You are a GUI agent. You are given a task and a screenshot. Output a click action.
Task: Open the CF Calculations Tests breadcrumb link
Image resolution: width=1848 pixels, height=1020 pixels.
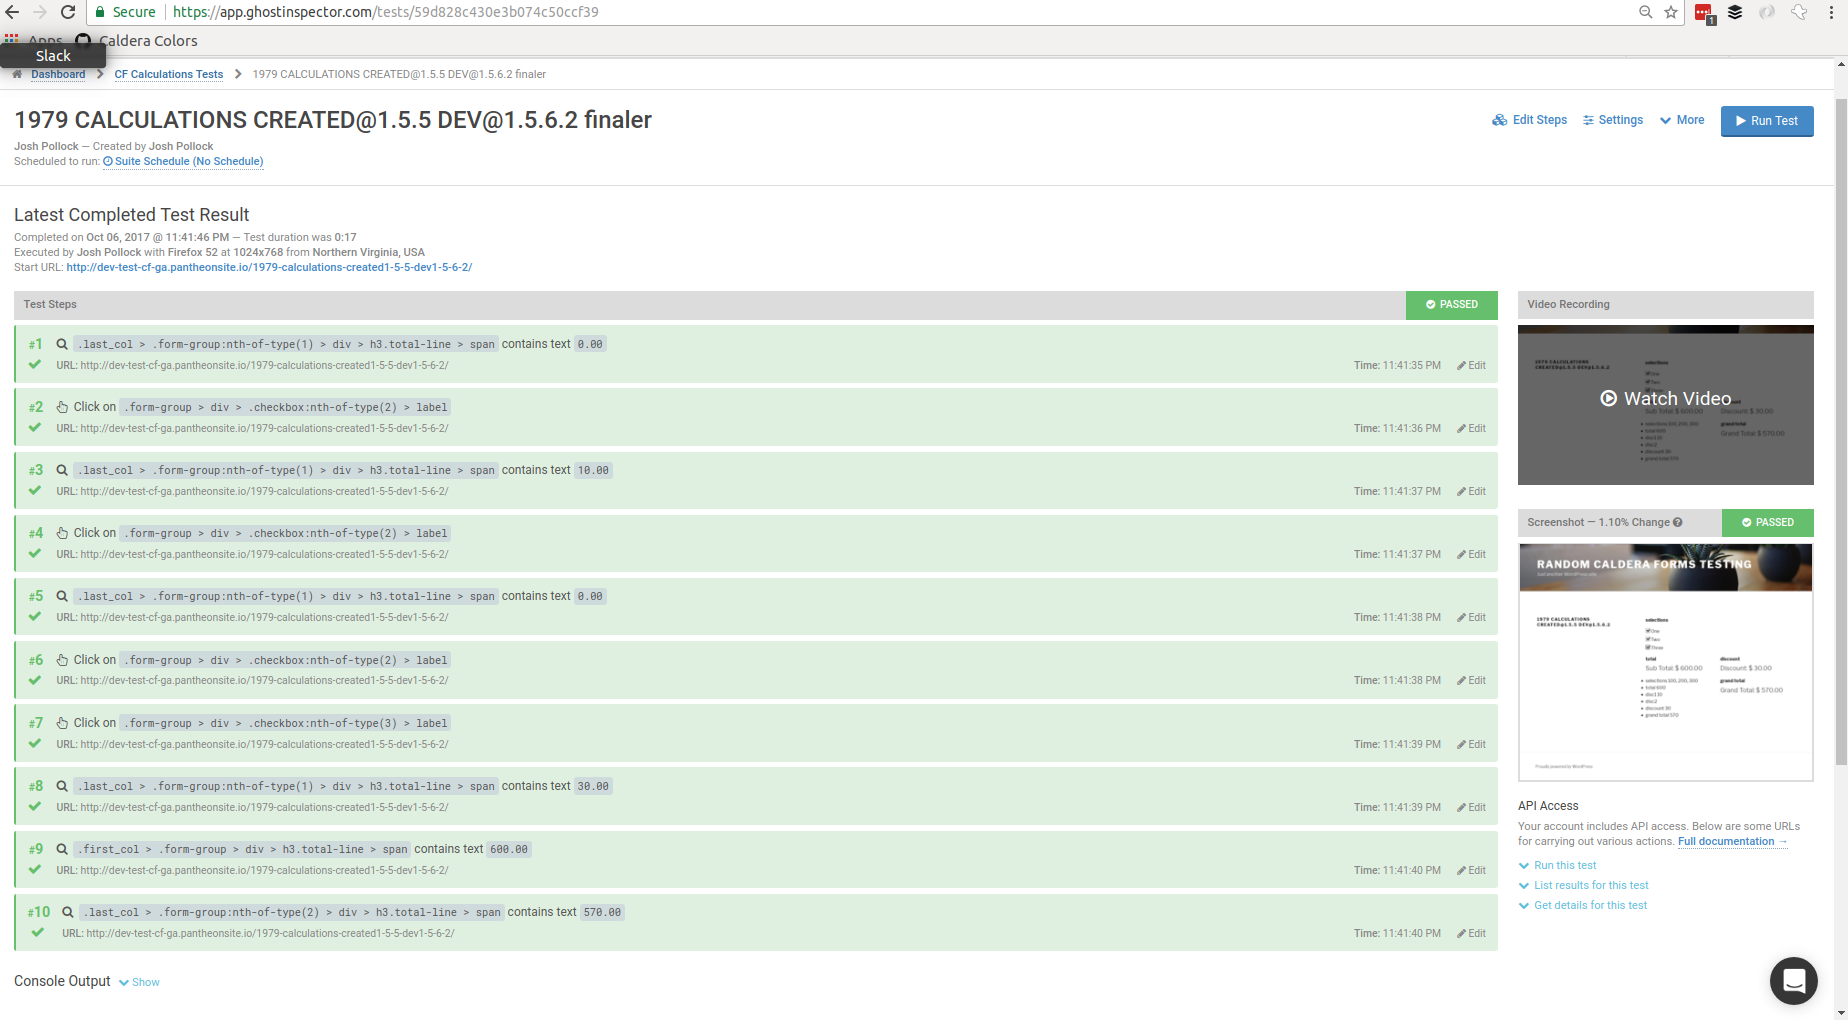[168, 74]
